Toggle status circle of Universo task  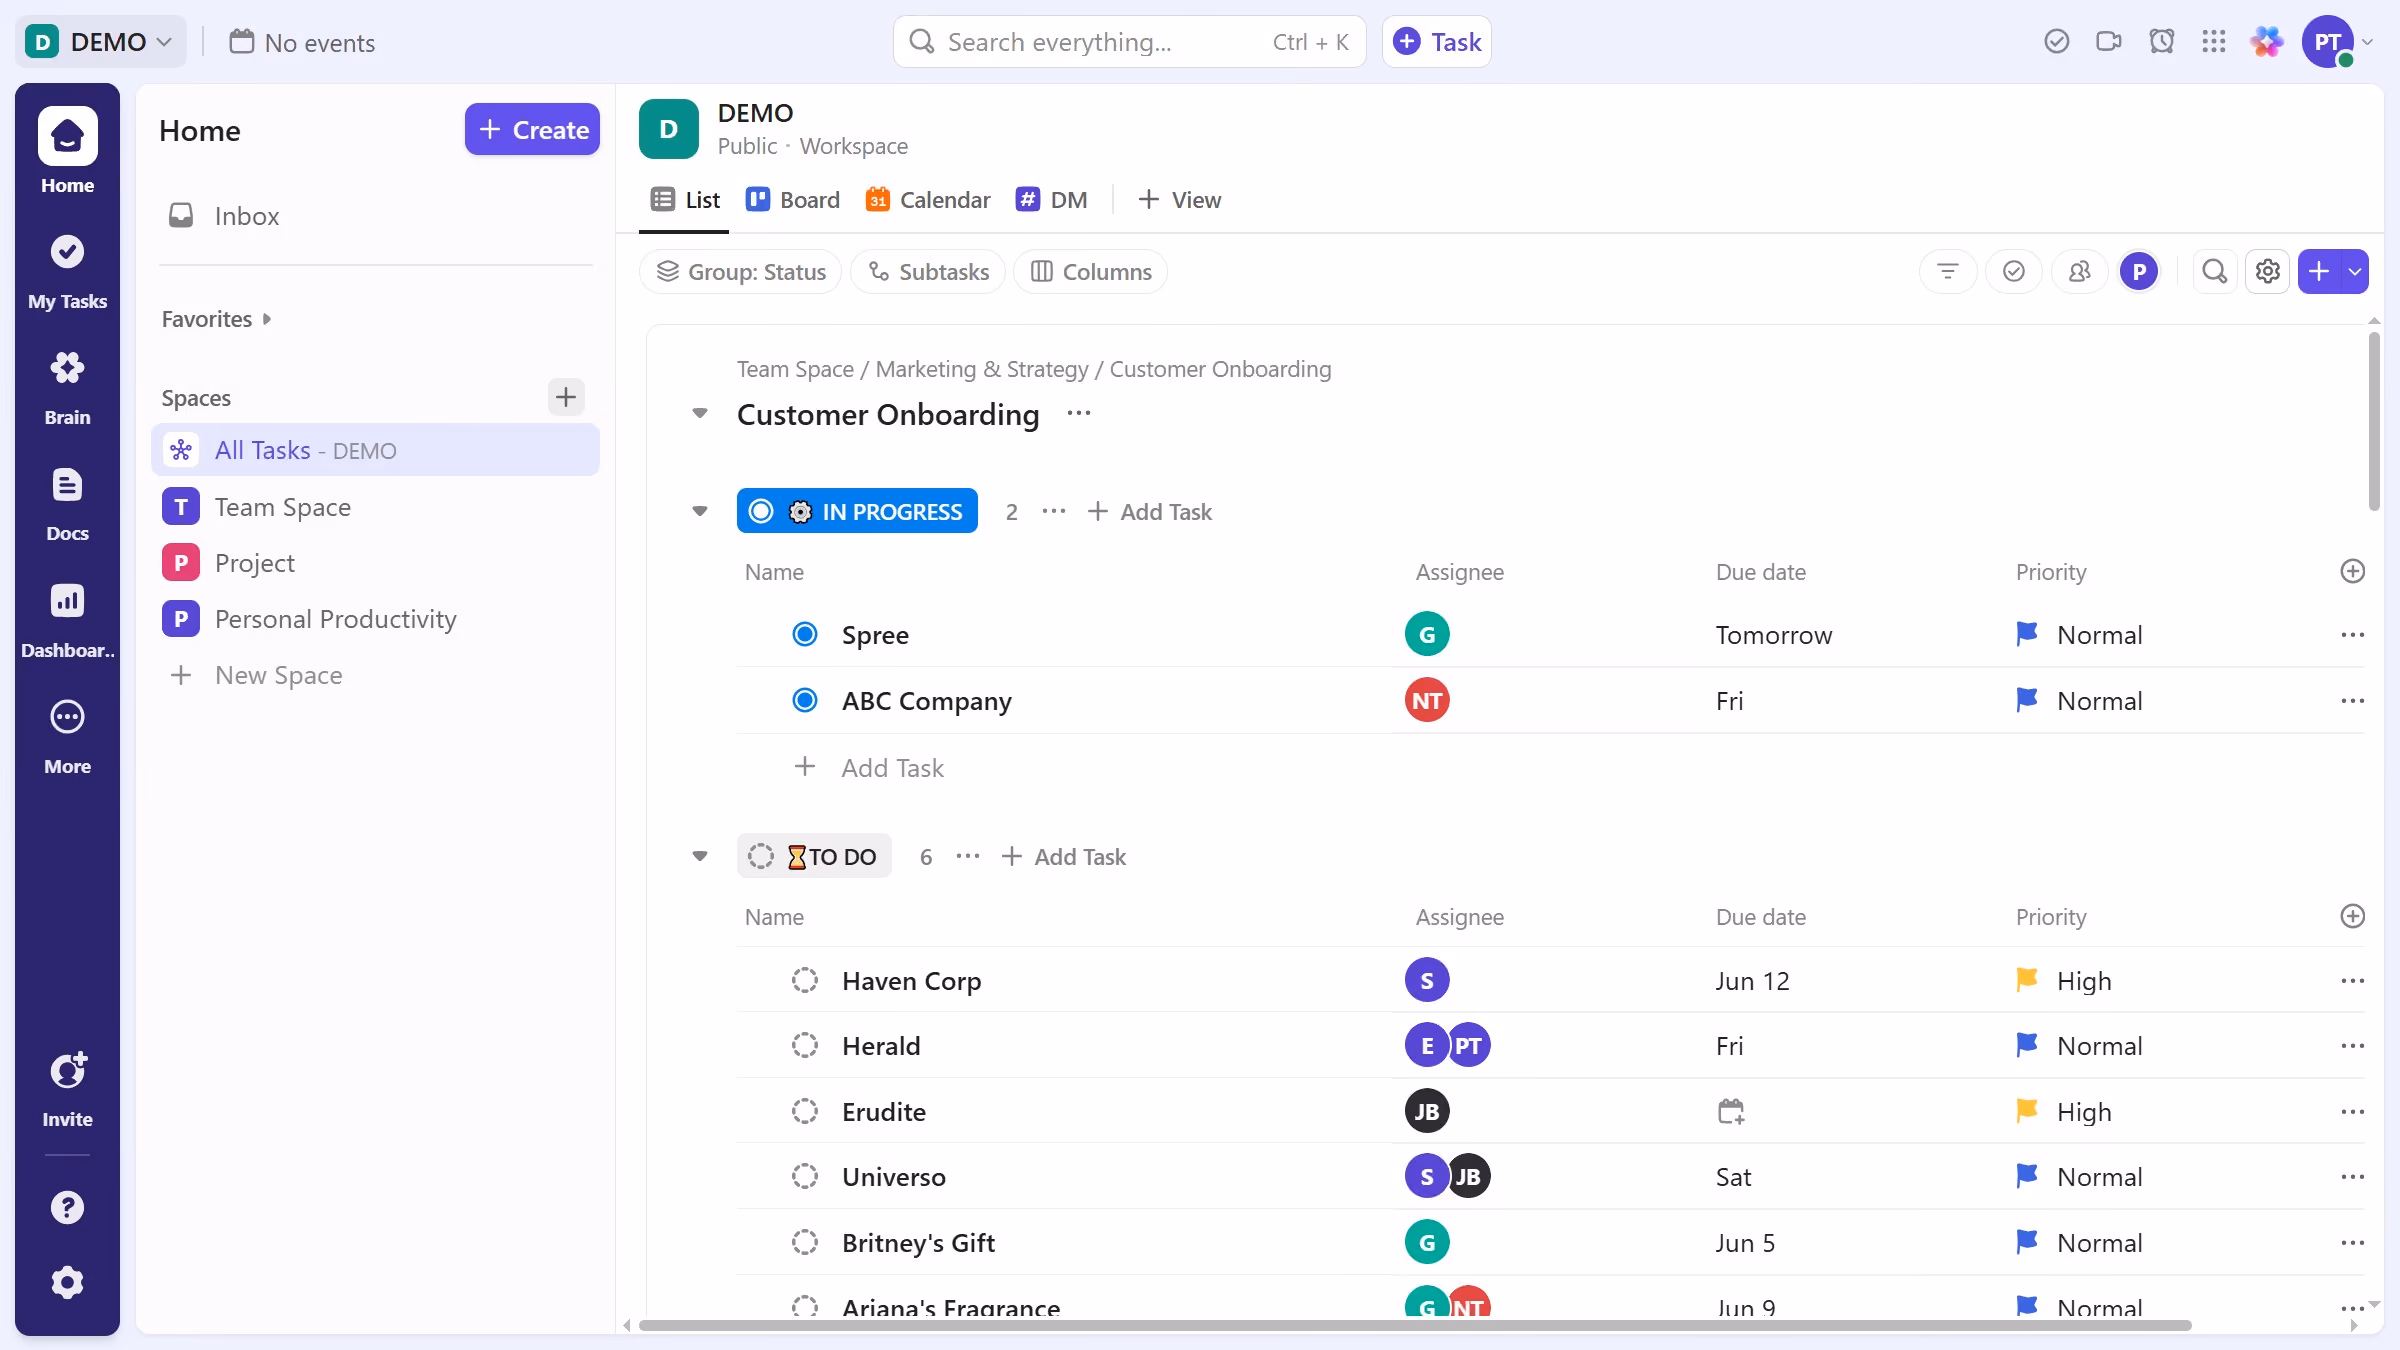pyautogui.click(x=804, y=1176)
